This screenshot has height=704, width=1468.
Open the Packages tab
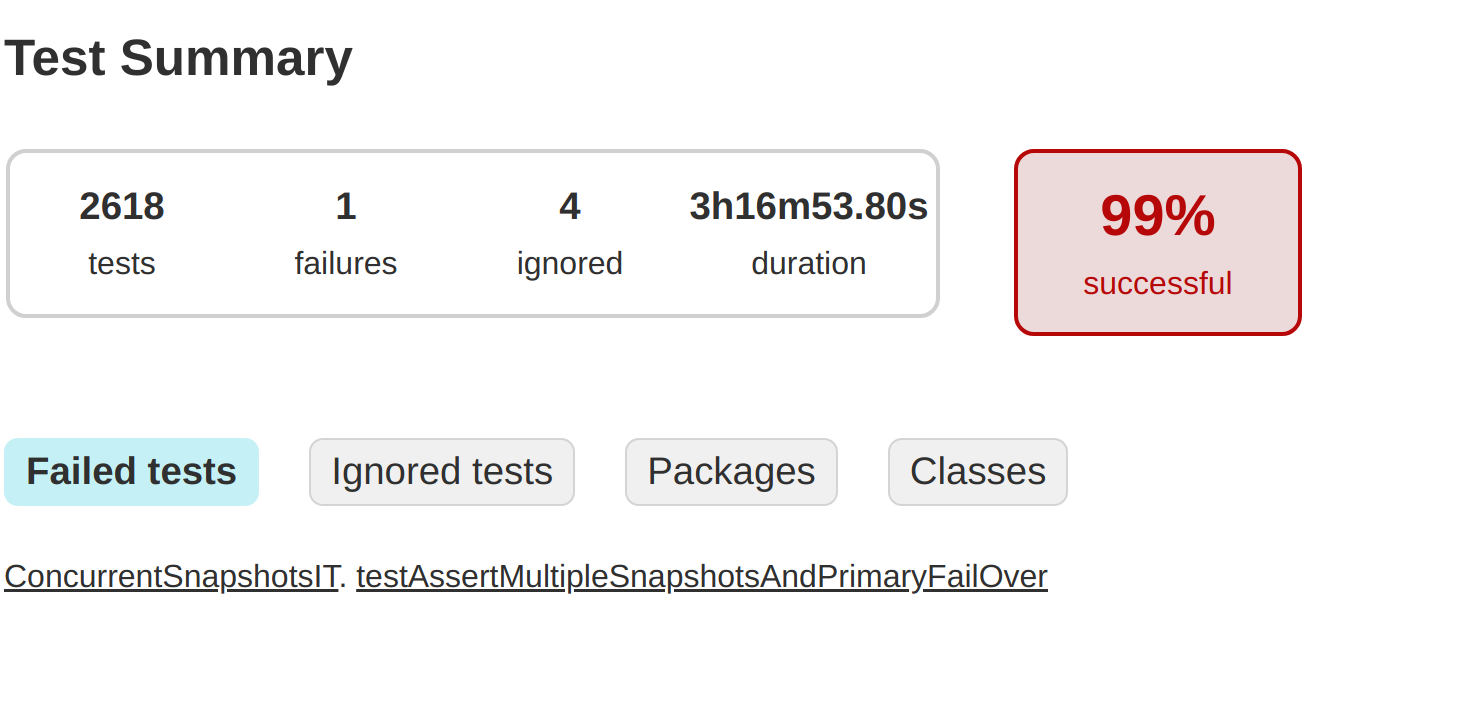pyautogui.click(x=731, y=471)
